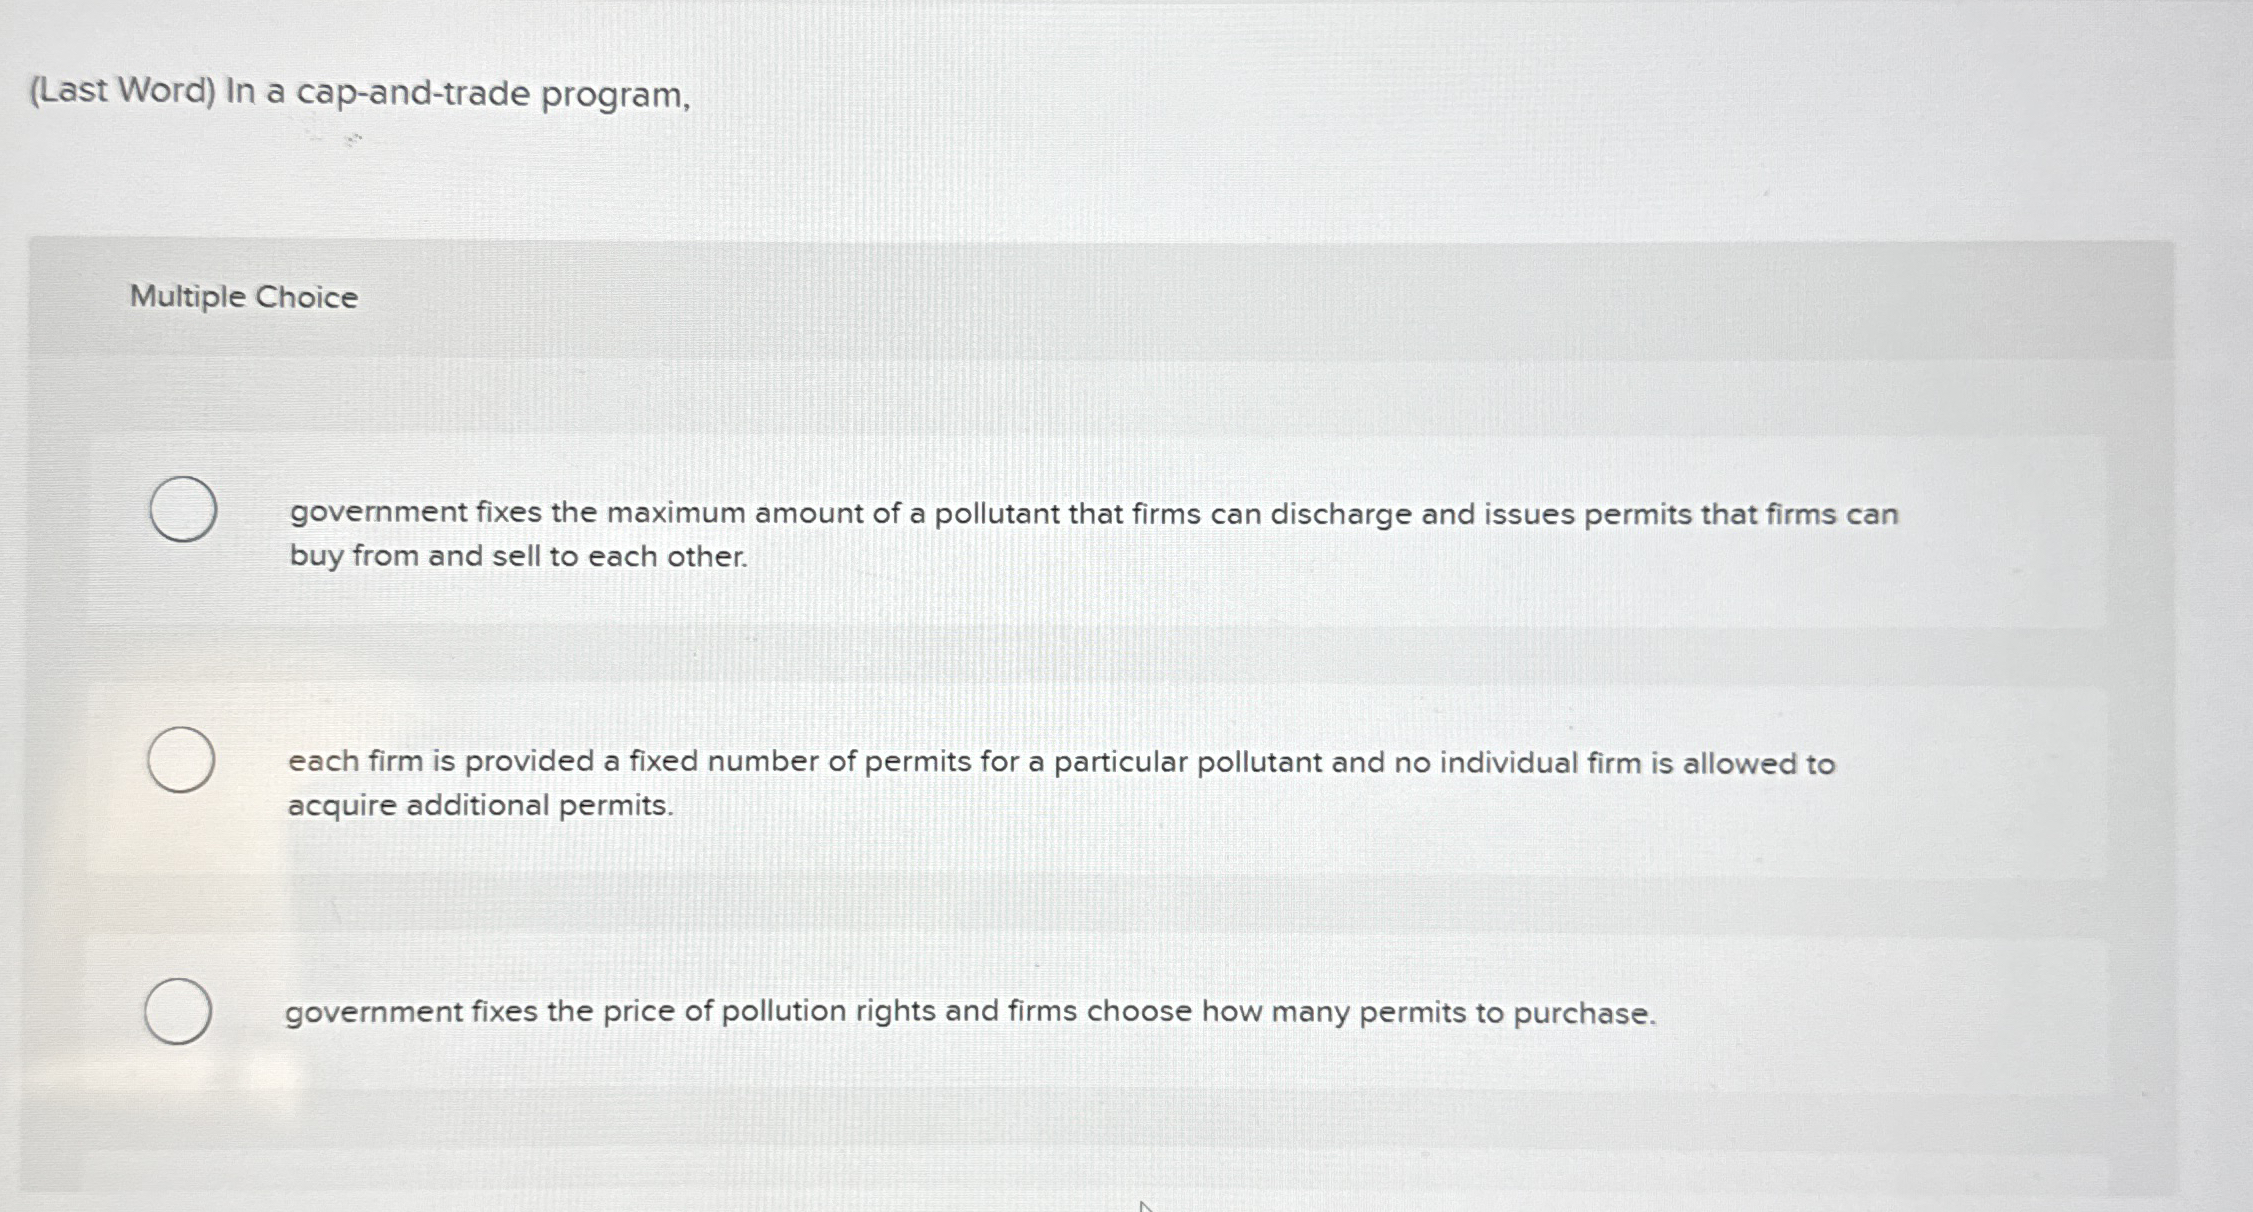
Task: Choose the answer about fixed permits per firm
Action: click(x=183, y=760)
